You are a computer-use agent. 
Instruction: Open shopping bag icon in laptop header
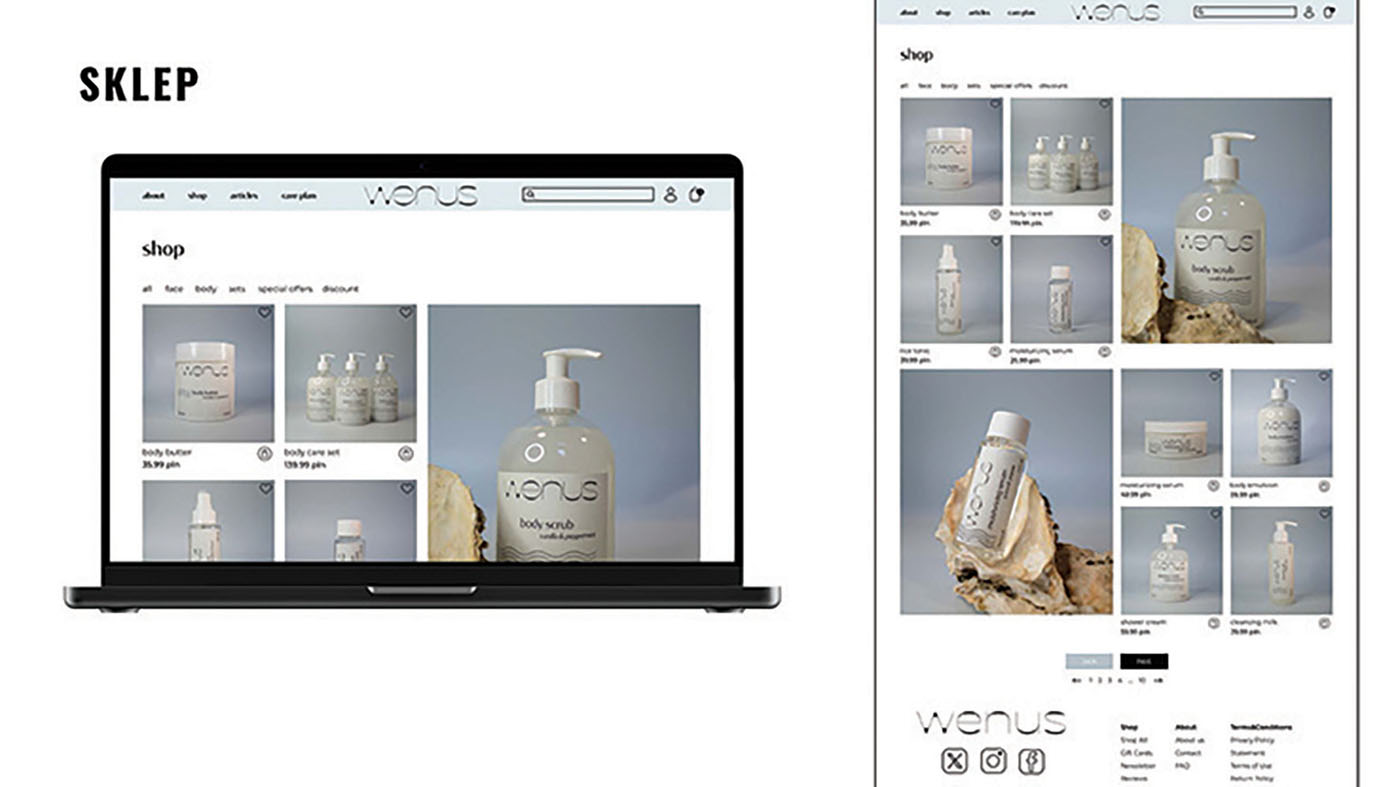(697, 195)
